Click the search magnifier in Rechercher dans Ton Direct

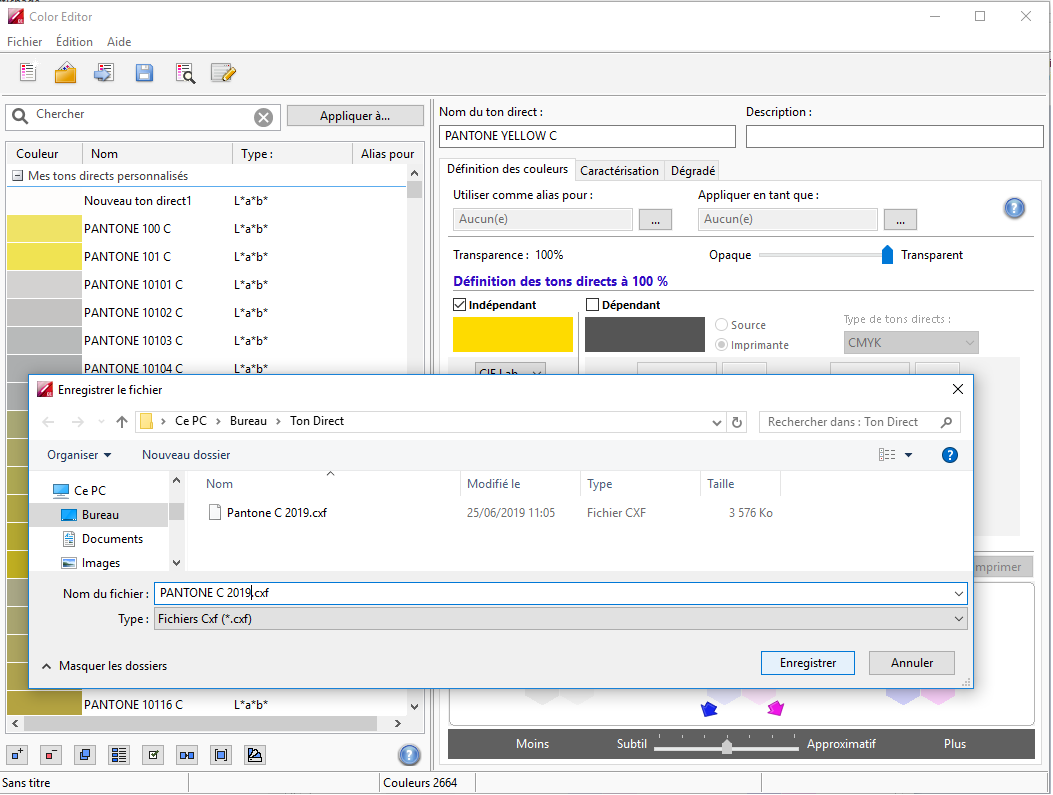point(946,422)
